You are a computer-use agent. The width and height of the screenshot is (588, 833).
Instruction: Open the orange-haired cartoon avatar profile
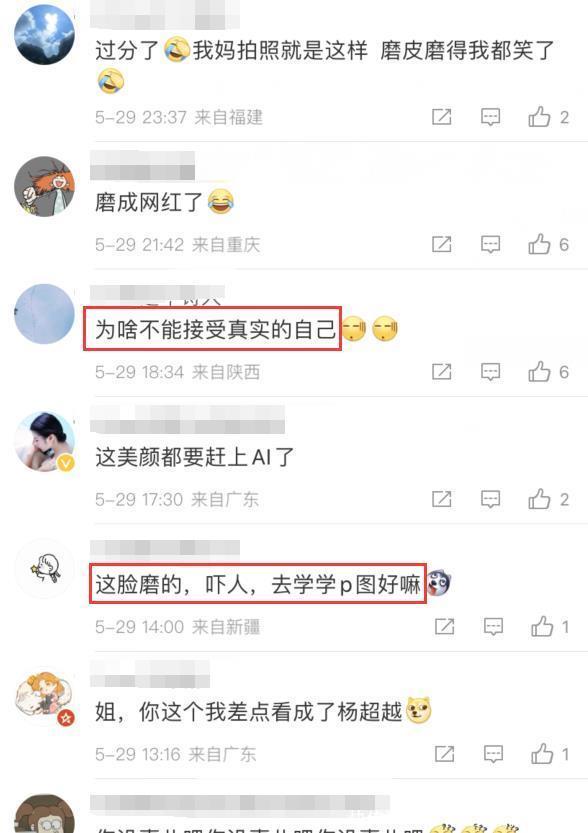tap(45, 186)
